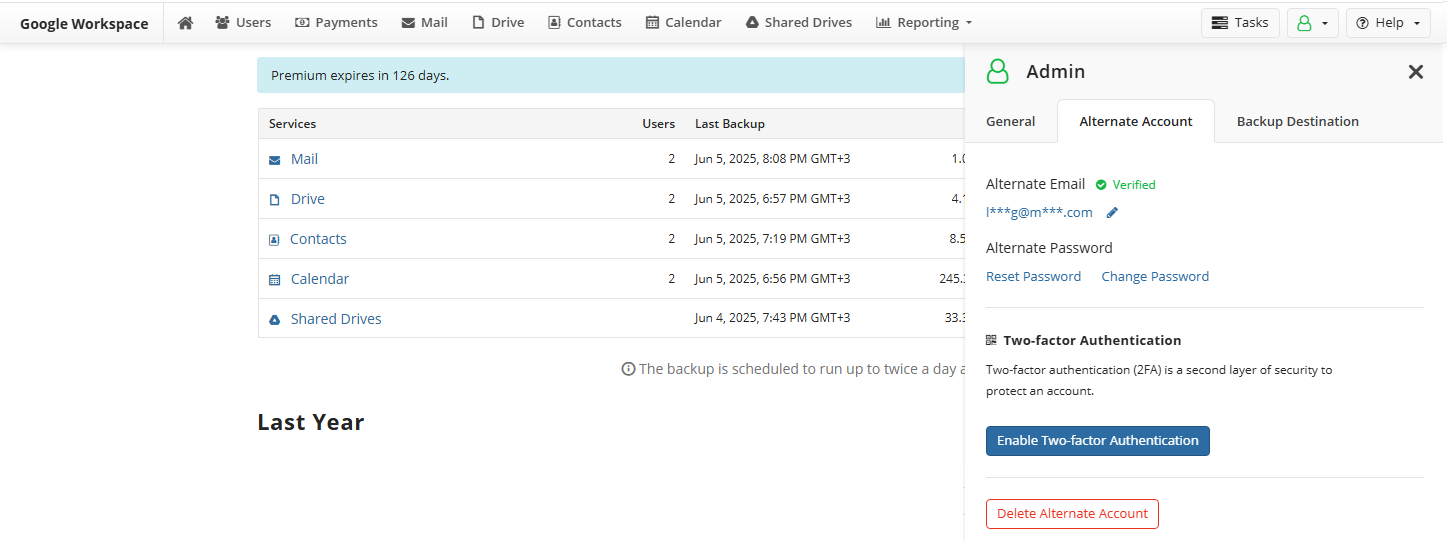The width and height of the screenshot is (1447, 541).
Task: Open the Drive service link in table
Action: click(x=307, y=199)
